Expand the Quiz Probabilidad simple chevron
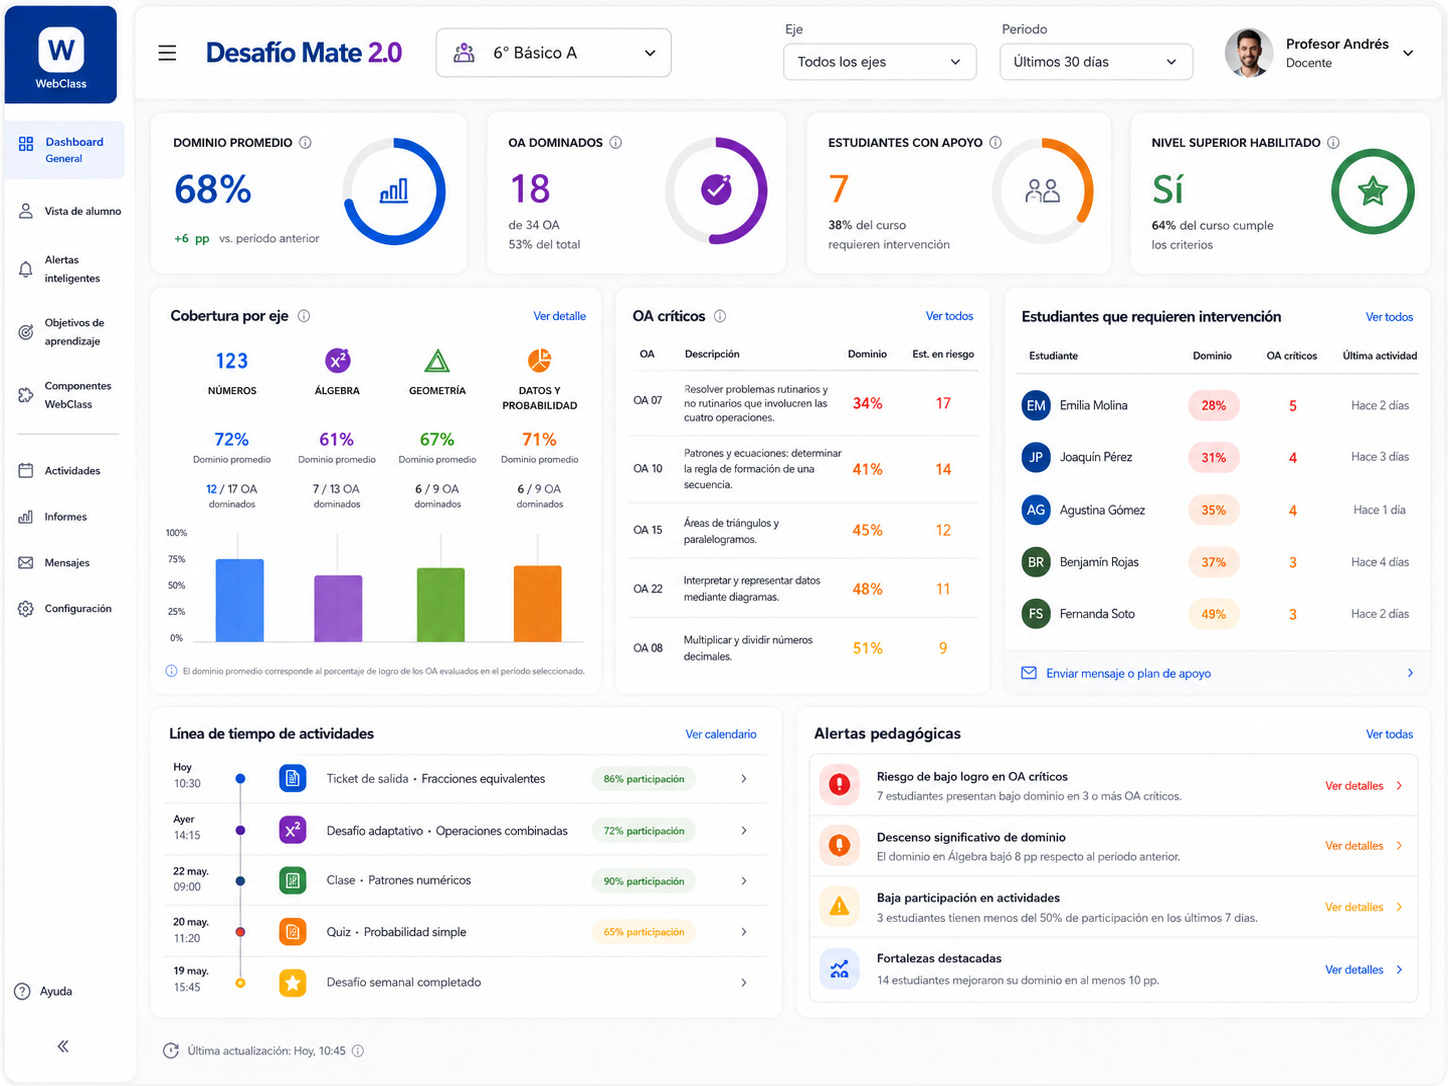Screen dimensions: 1448x1086 tap(744, 932)
